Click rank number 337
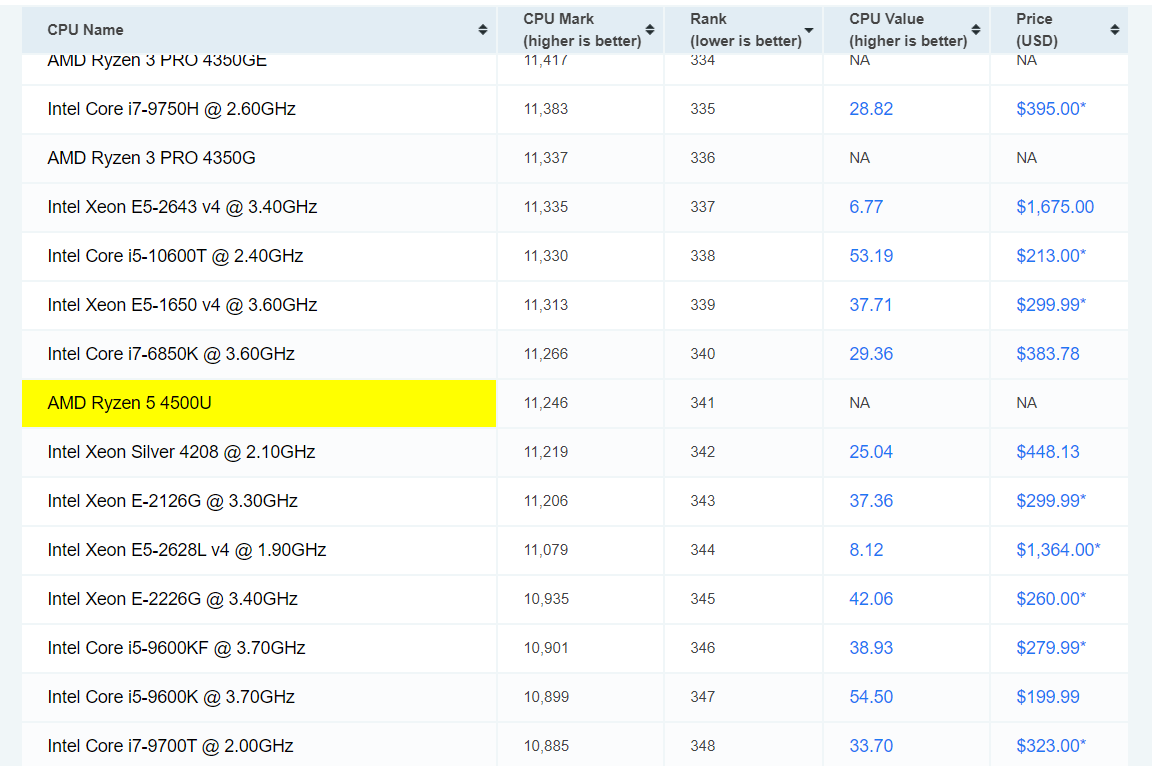Screen dimensions: 1152x766 point(702,207)
